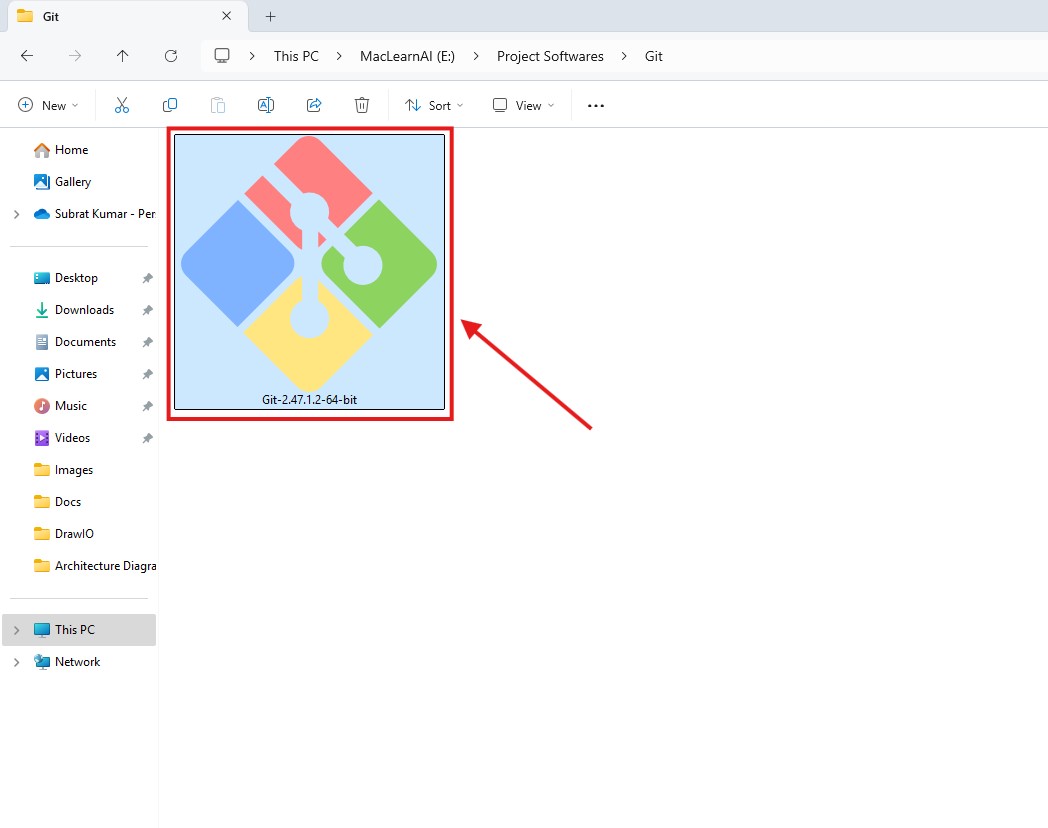Go up one folder level

(x=123, y=56)
